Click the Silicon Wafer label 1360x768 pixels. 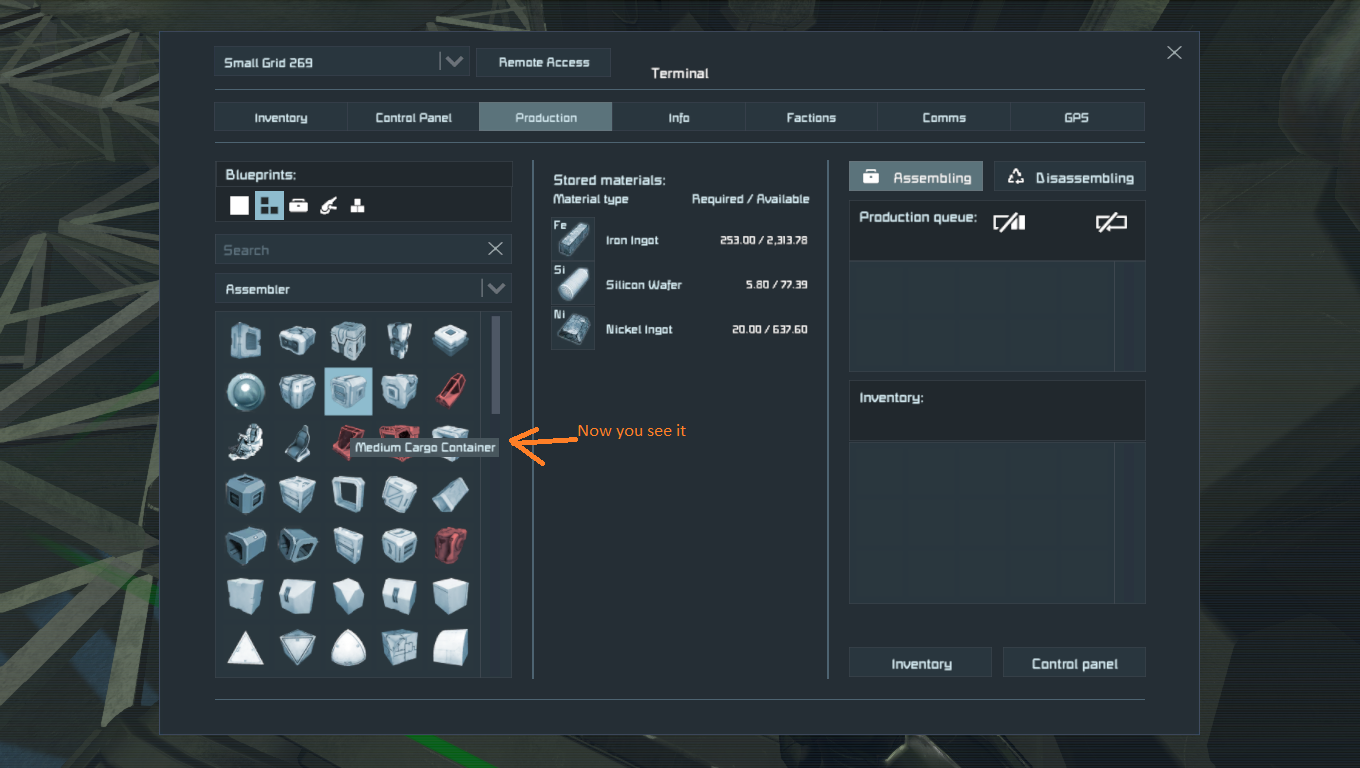[644, 285]
